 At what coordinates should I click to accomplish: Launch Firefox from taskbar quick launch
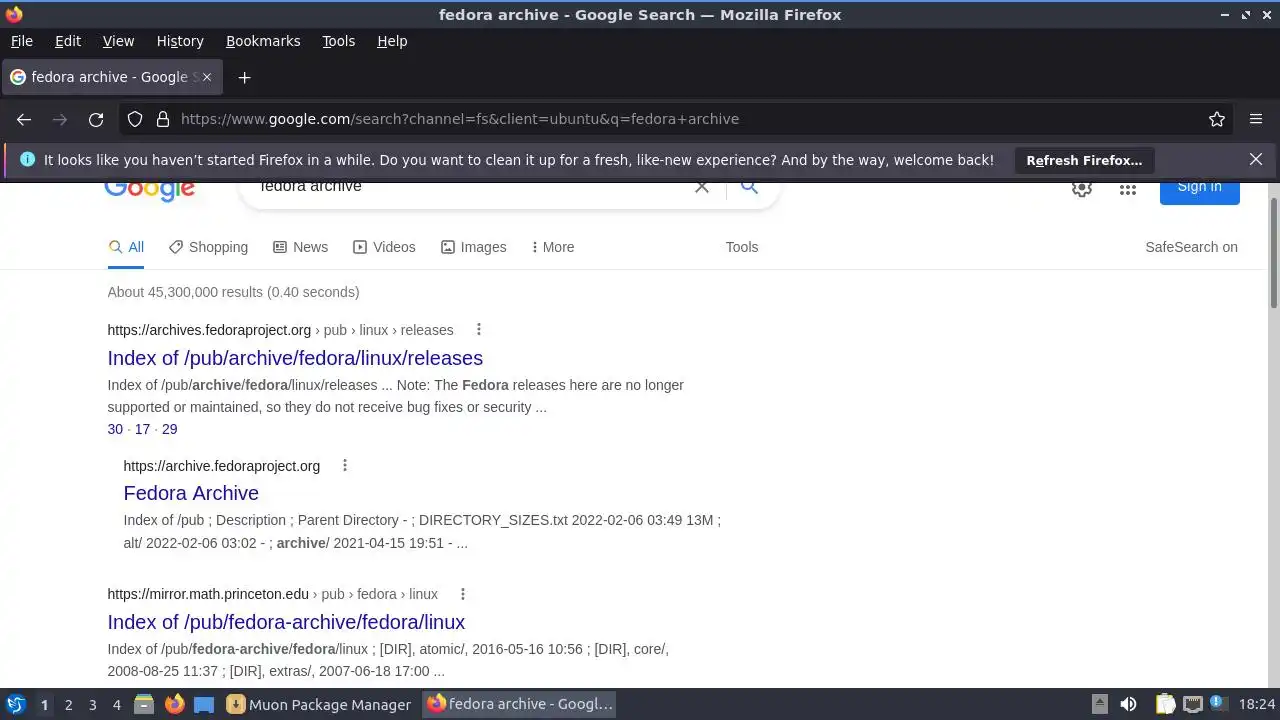point(174,704)
